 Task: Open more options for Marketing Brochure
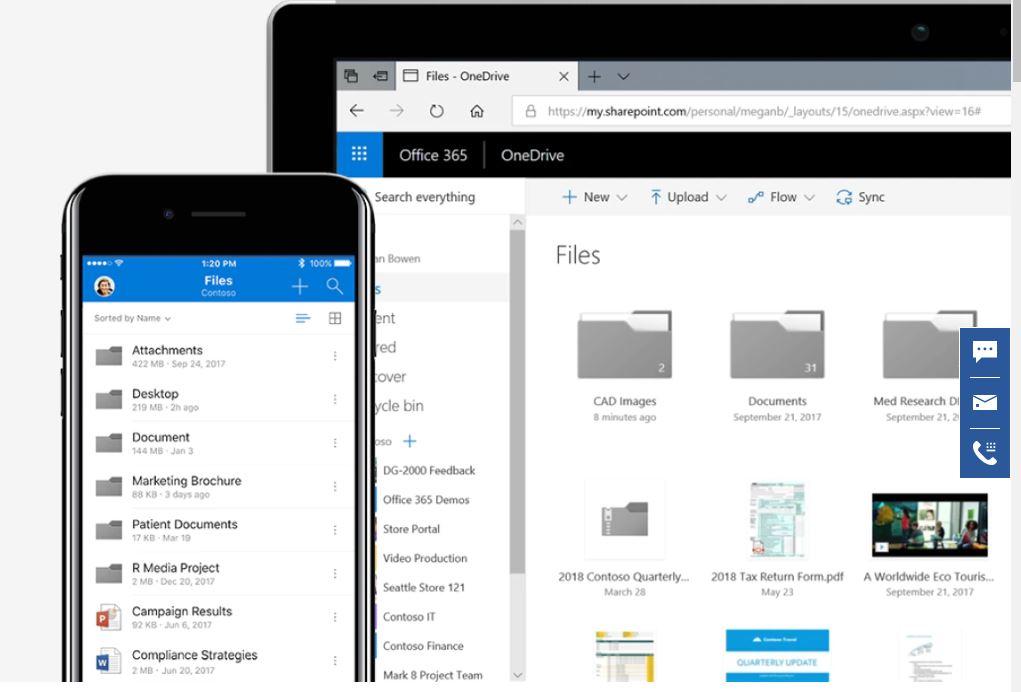pyautogui.click(x=335, y=486)
